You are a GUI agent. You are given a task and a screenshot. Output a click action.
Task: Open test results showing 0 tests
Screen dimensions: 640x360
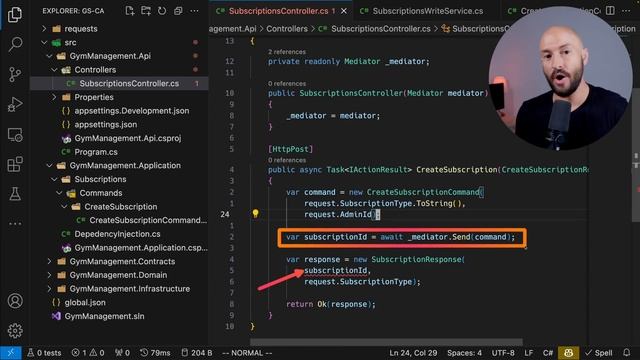coord(44,353)
